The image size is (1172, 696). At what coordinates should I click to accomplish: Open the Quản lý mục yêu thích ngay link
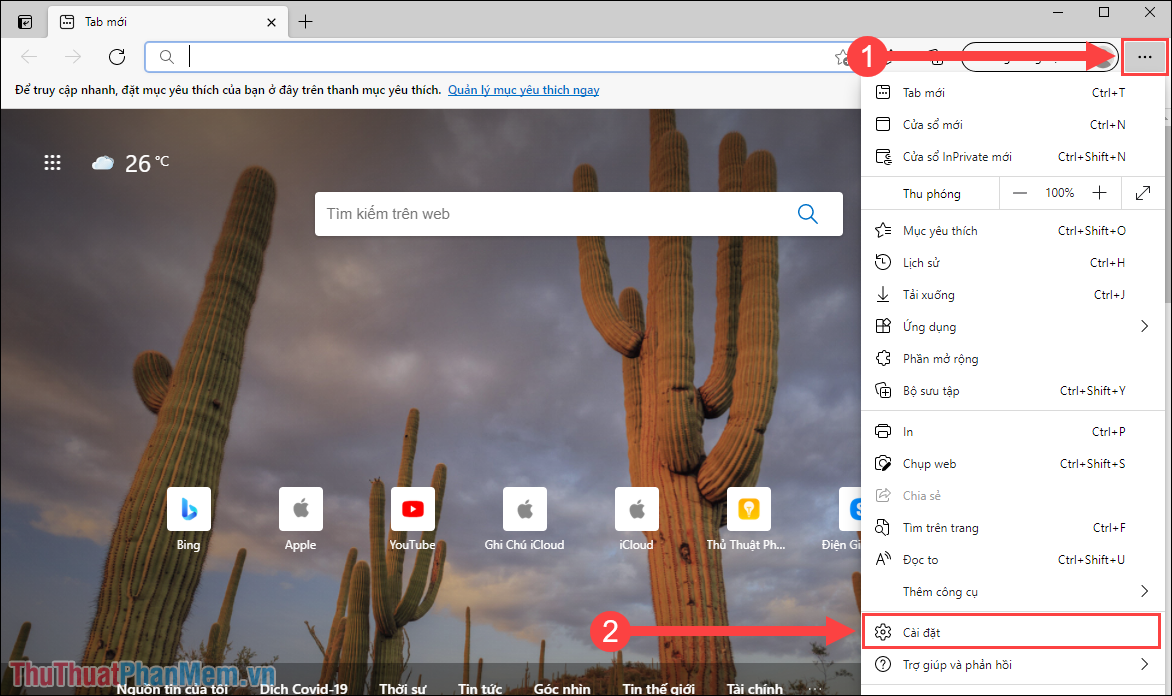pyautogui.click(x=524, y=89)
